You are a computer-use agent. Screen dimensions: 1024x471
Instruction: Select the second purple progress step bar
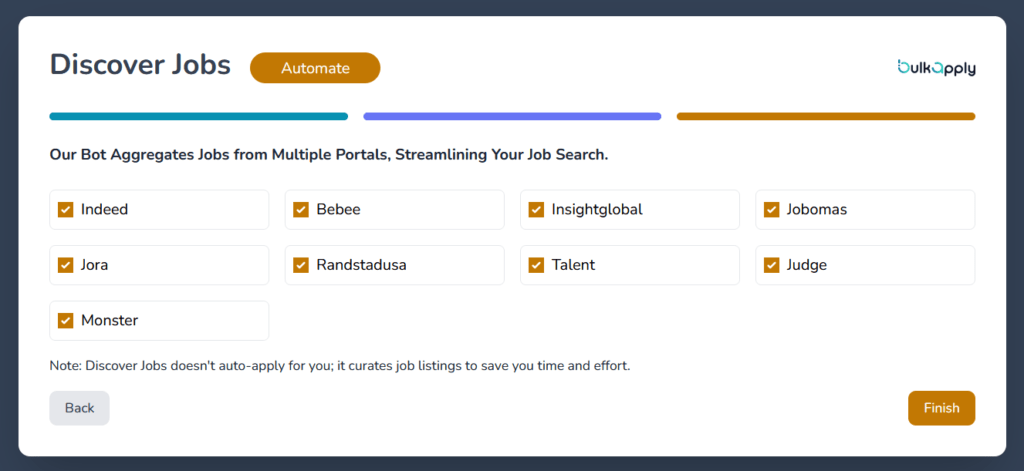pos(512,117)
